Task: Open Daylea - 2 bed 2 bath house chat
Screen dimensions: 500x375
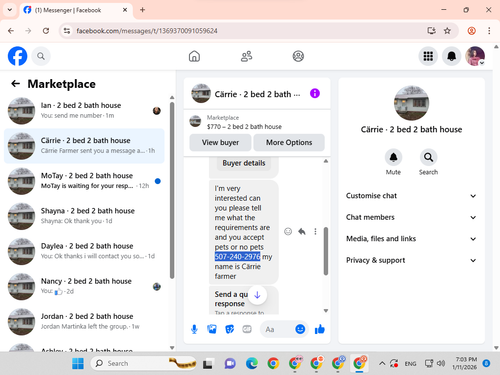Action: (x=84, y=251)
